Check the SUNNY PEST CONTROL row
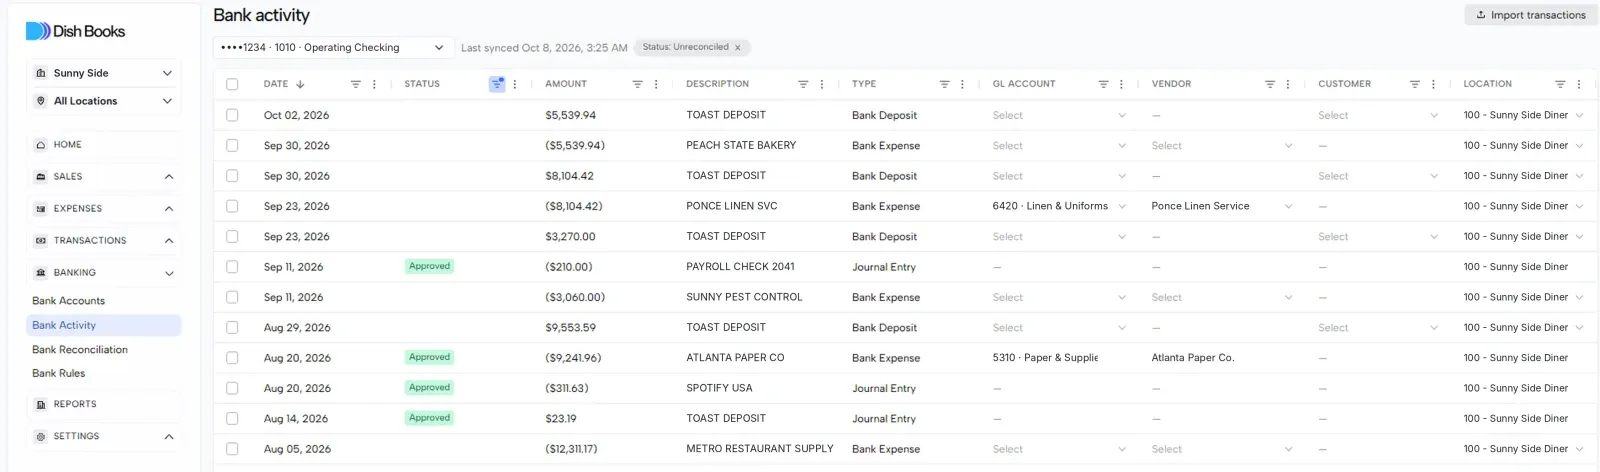The width and height of the screenshot is (1600, 472). [232, 297]
